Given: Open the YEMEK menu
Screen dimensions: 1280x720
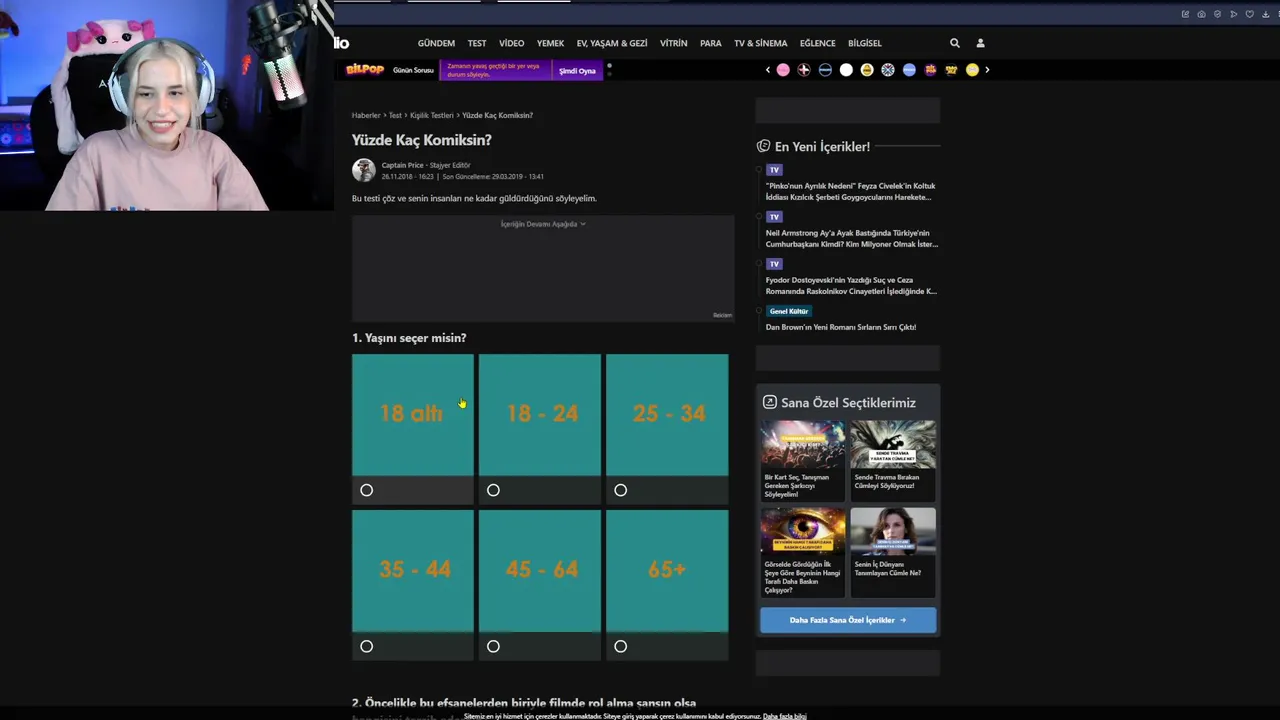Looking at the screenshot, I should 550,43.
